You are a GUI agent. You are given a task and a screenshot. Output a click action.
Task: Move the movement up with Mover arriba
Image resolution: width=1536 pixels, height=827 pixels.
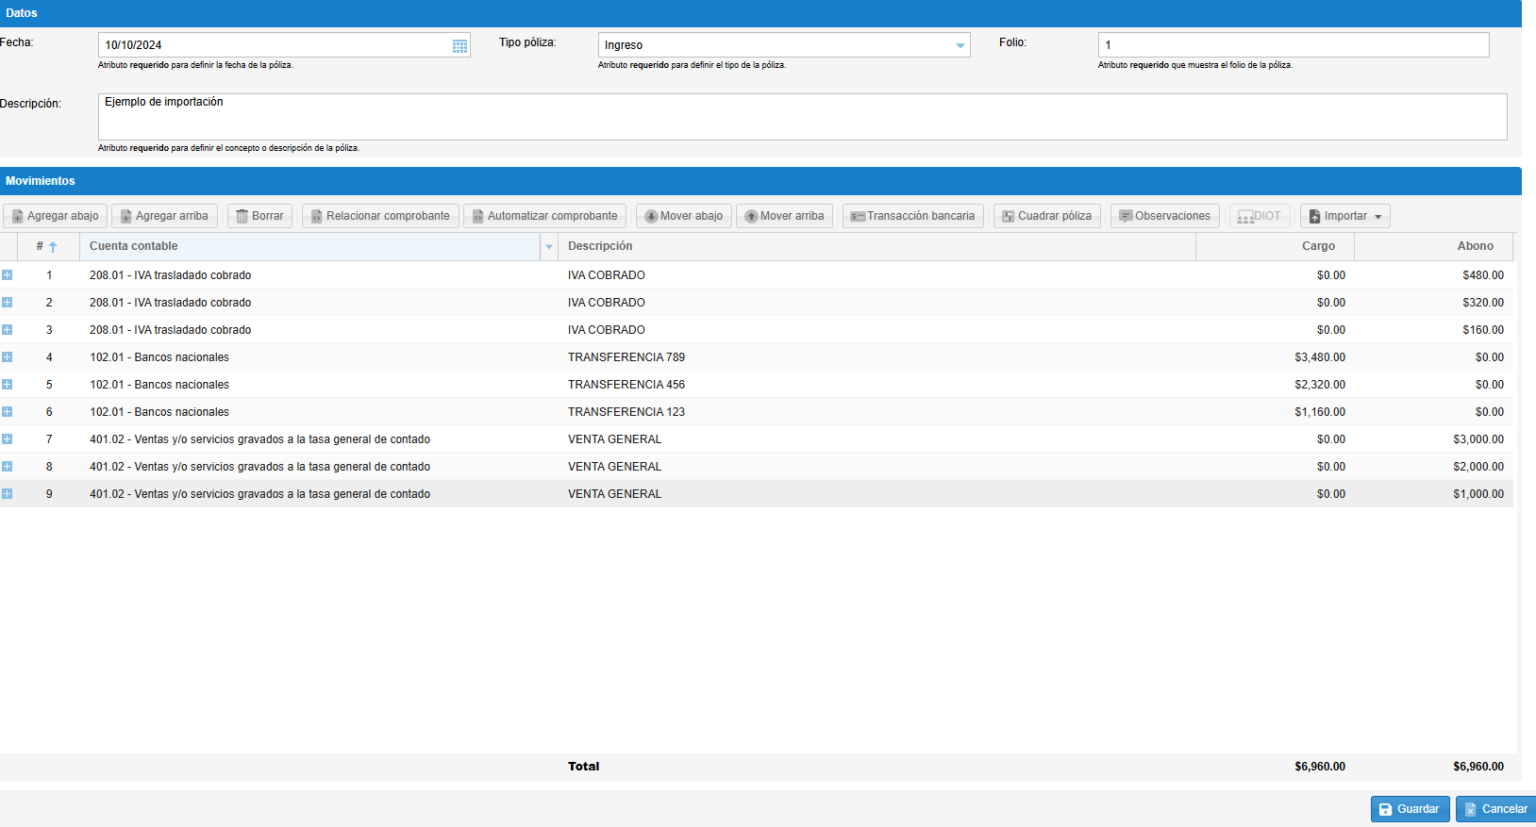(784, 216)
